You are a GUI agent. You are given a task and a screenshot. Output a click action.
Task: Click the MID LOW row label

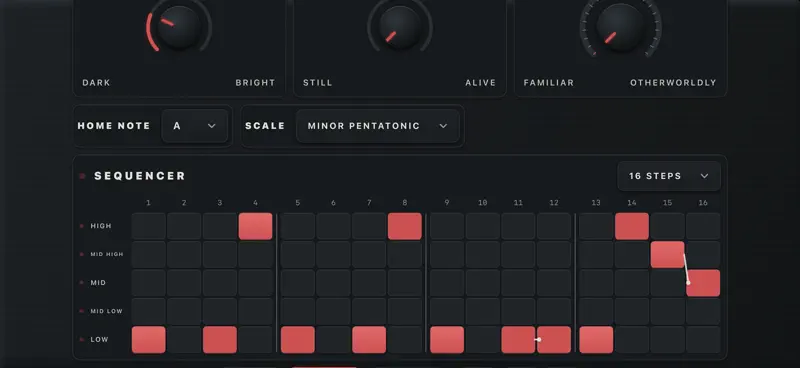point(107,311)
